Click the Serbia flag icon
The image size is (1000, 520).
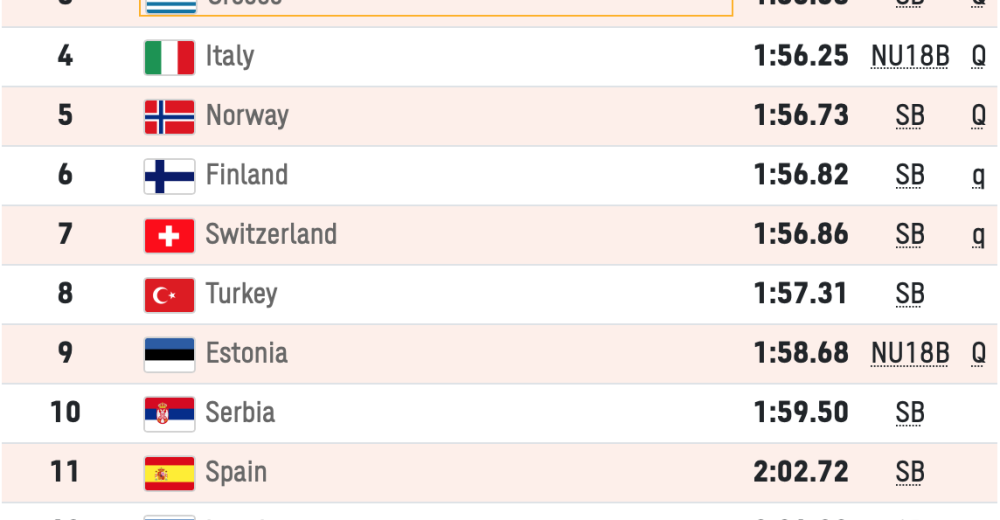[169, 413]
